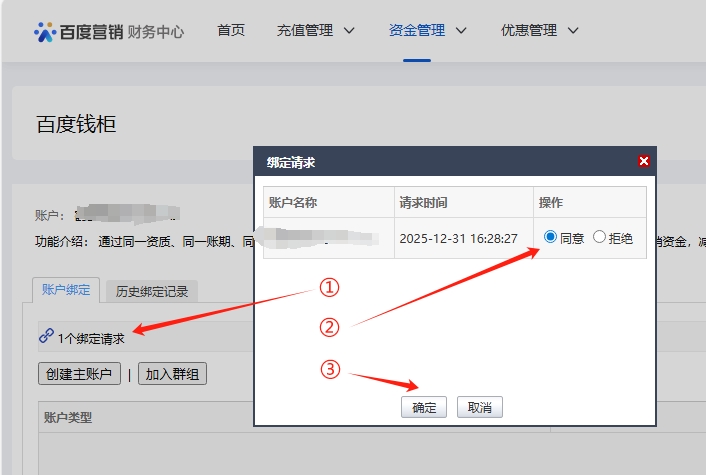Click the 请求时间 column header
This screenshot has width=706, height=475.
423,202
